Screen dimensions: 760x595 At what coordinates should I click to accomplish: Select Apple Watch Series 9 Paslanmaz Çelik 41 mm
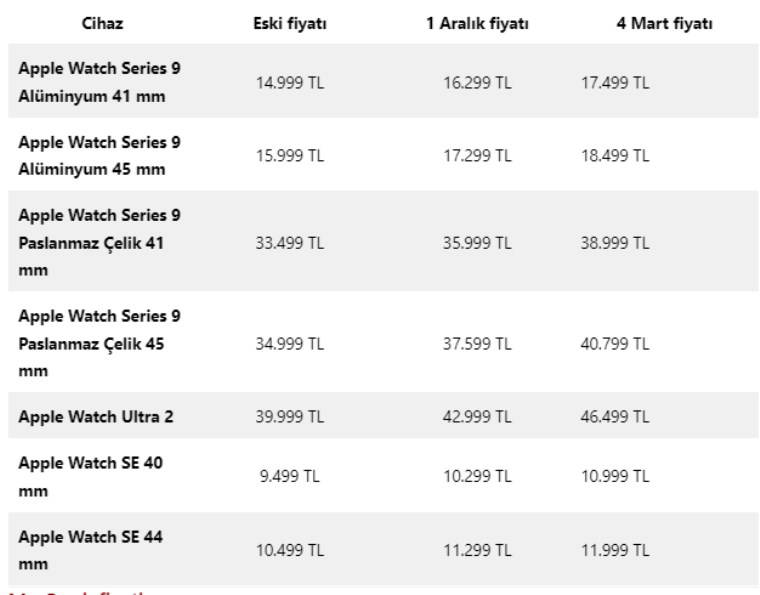(99, 242)
